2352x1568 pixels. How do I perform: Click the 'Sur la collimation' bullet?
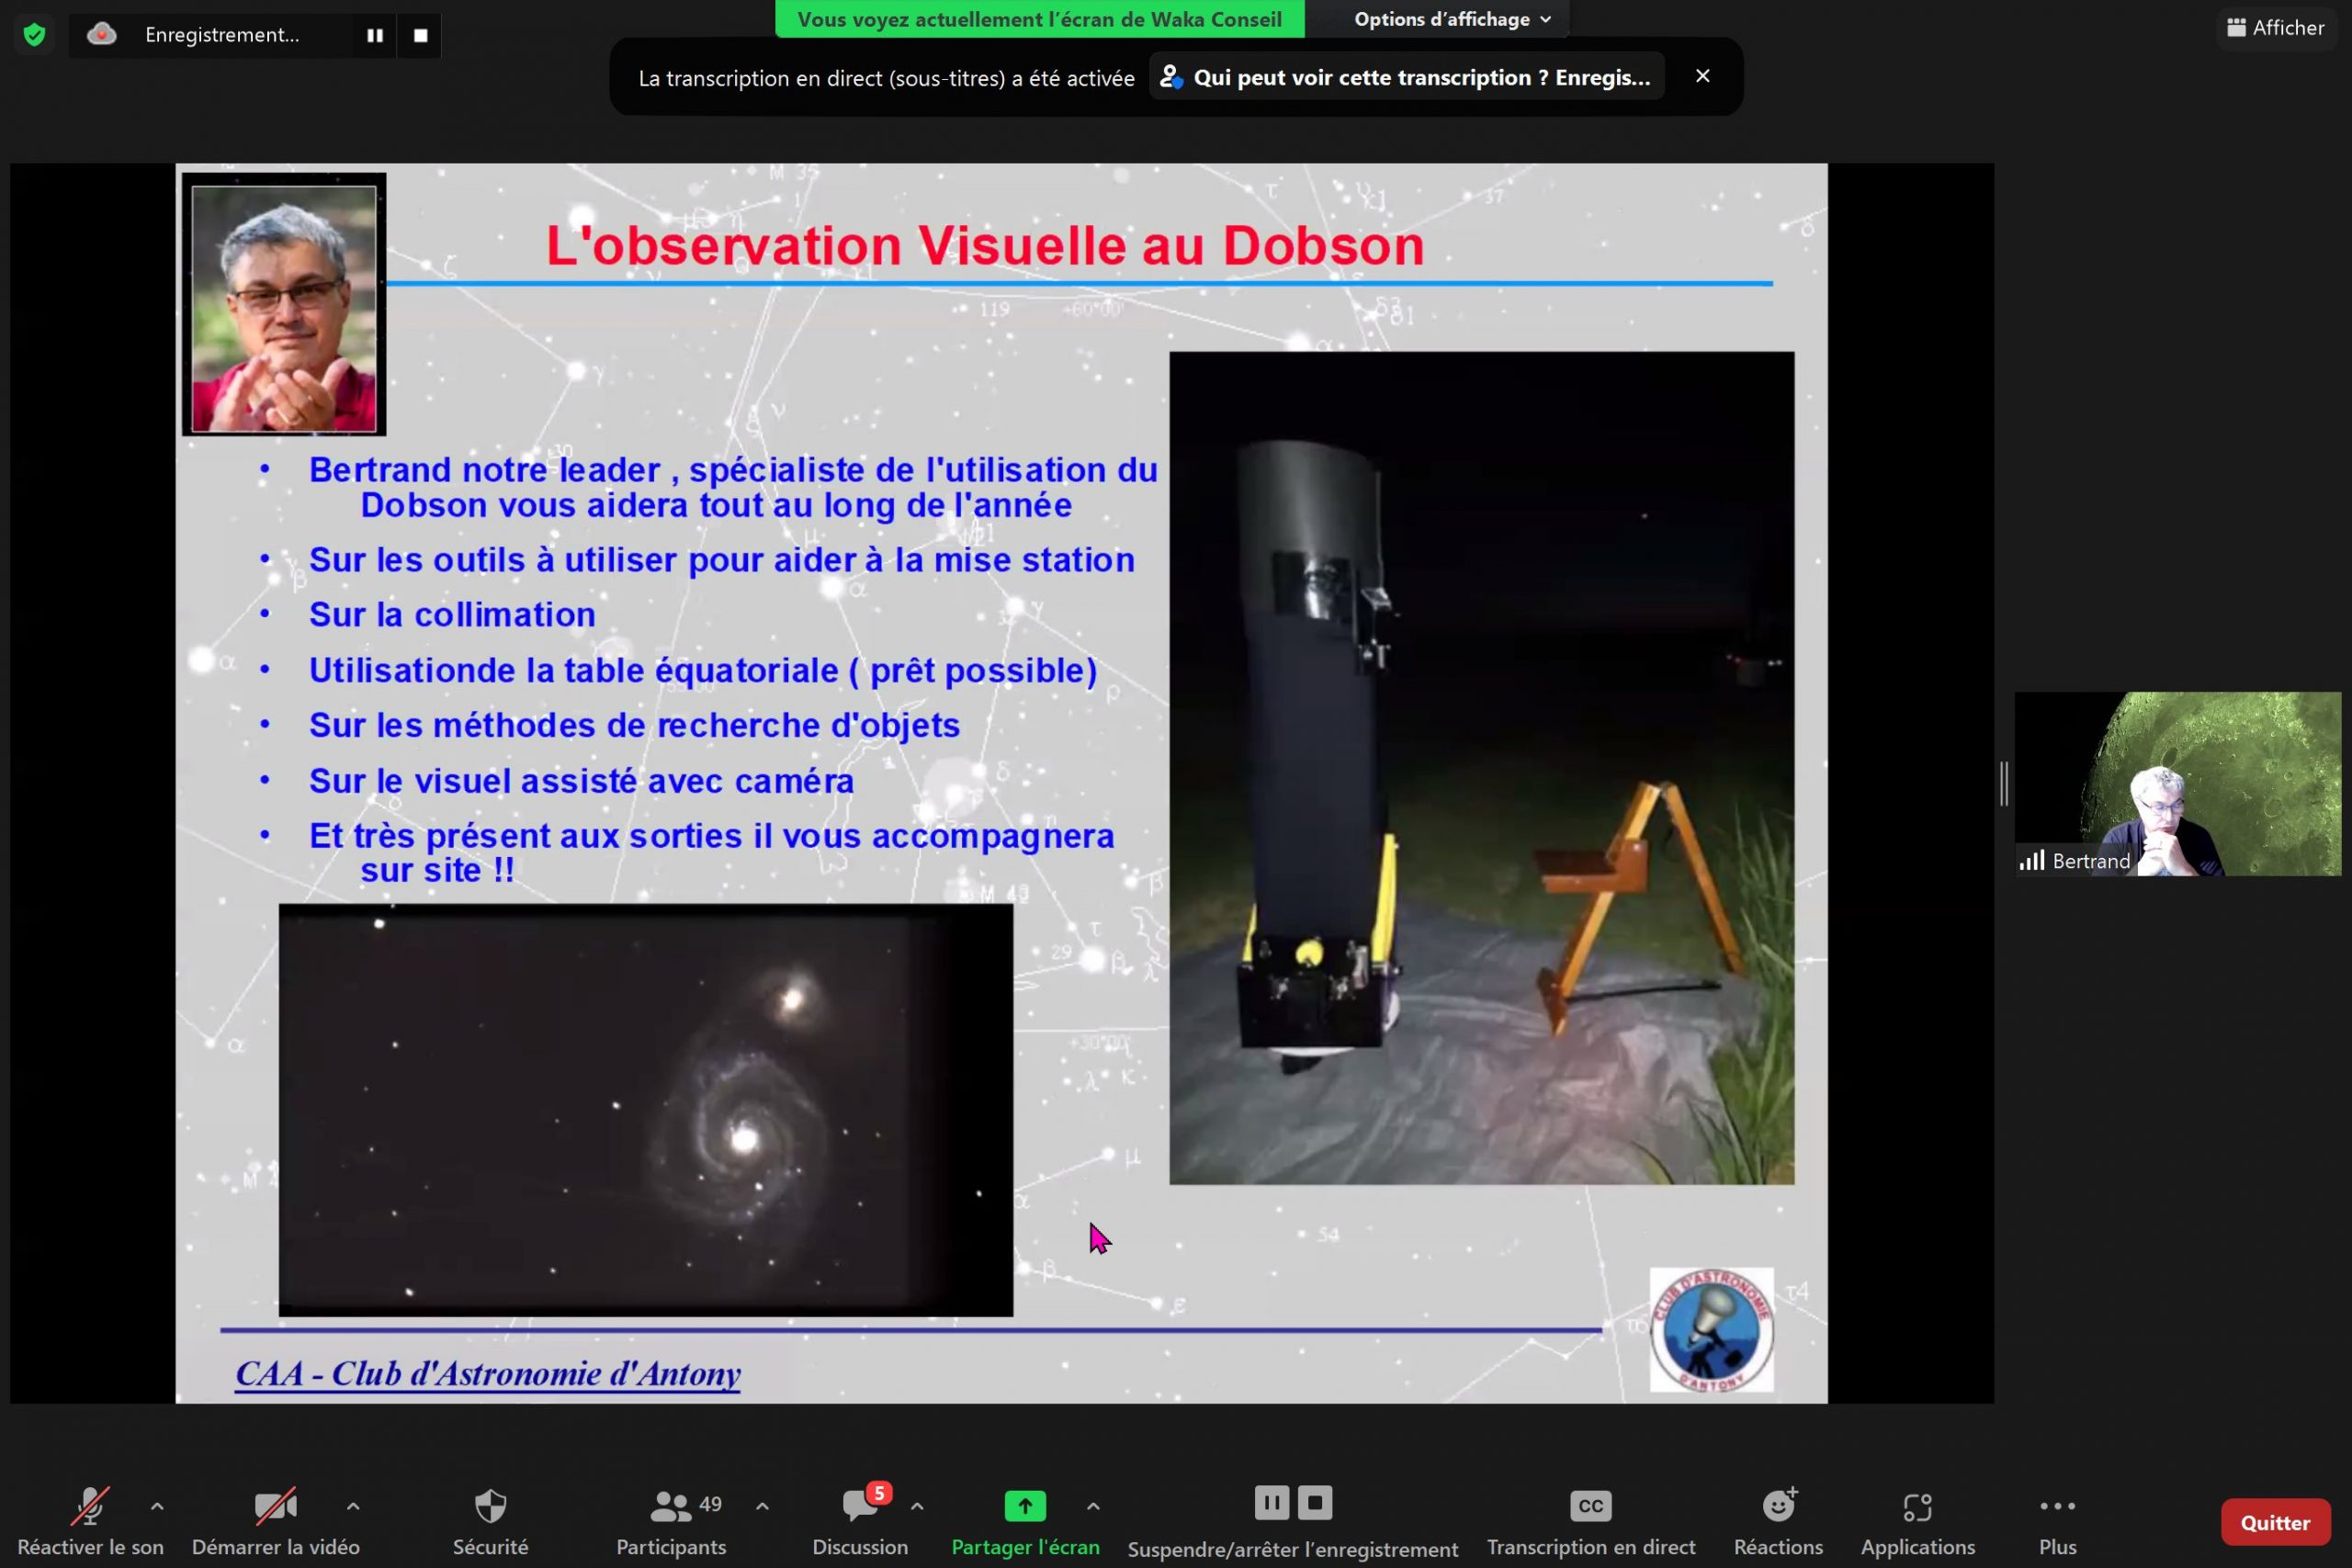(452, 615)
